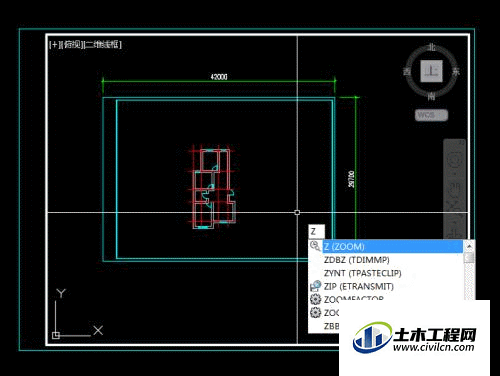Click the suggestion list scrollbar thumb
The height and width of the screenshot is (376, 500).
(469, 258)
